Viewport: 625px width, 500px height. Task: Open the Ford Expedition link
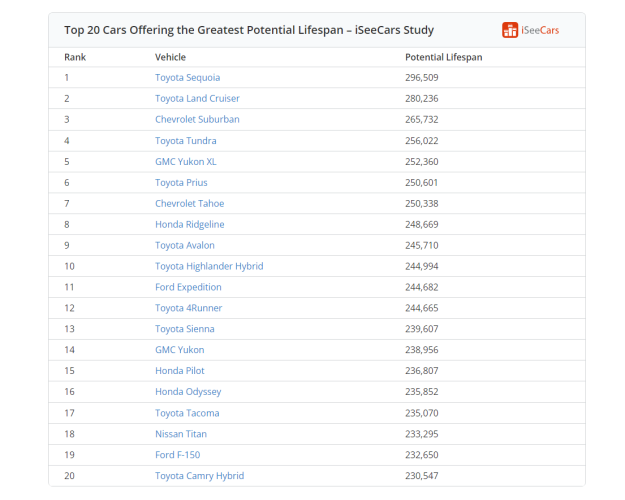pos(188,287)
